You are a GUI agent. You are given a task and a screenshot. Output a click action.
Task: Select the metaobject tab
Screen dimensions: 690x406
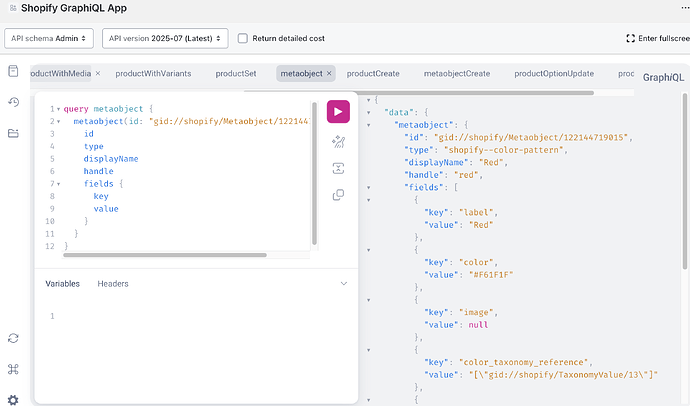click(x=301, y=73)
